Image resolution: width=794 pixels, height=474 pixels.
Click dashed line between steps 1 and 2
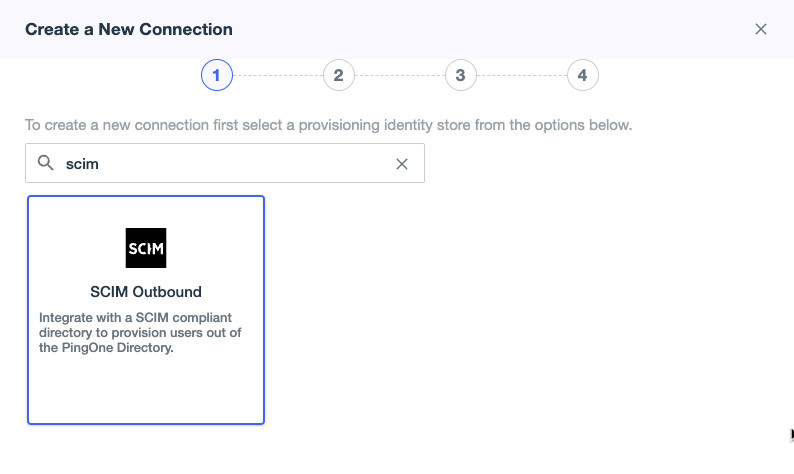pos(277,75)
